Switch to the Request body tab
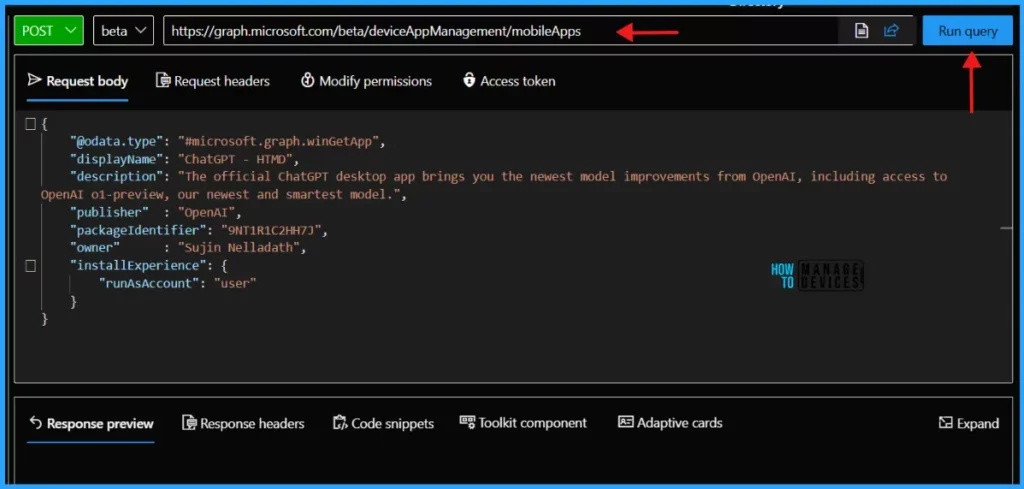The width and height of the screenshot is (1024, 489). 78,81
